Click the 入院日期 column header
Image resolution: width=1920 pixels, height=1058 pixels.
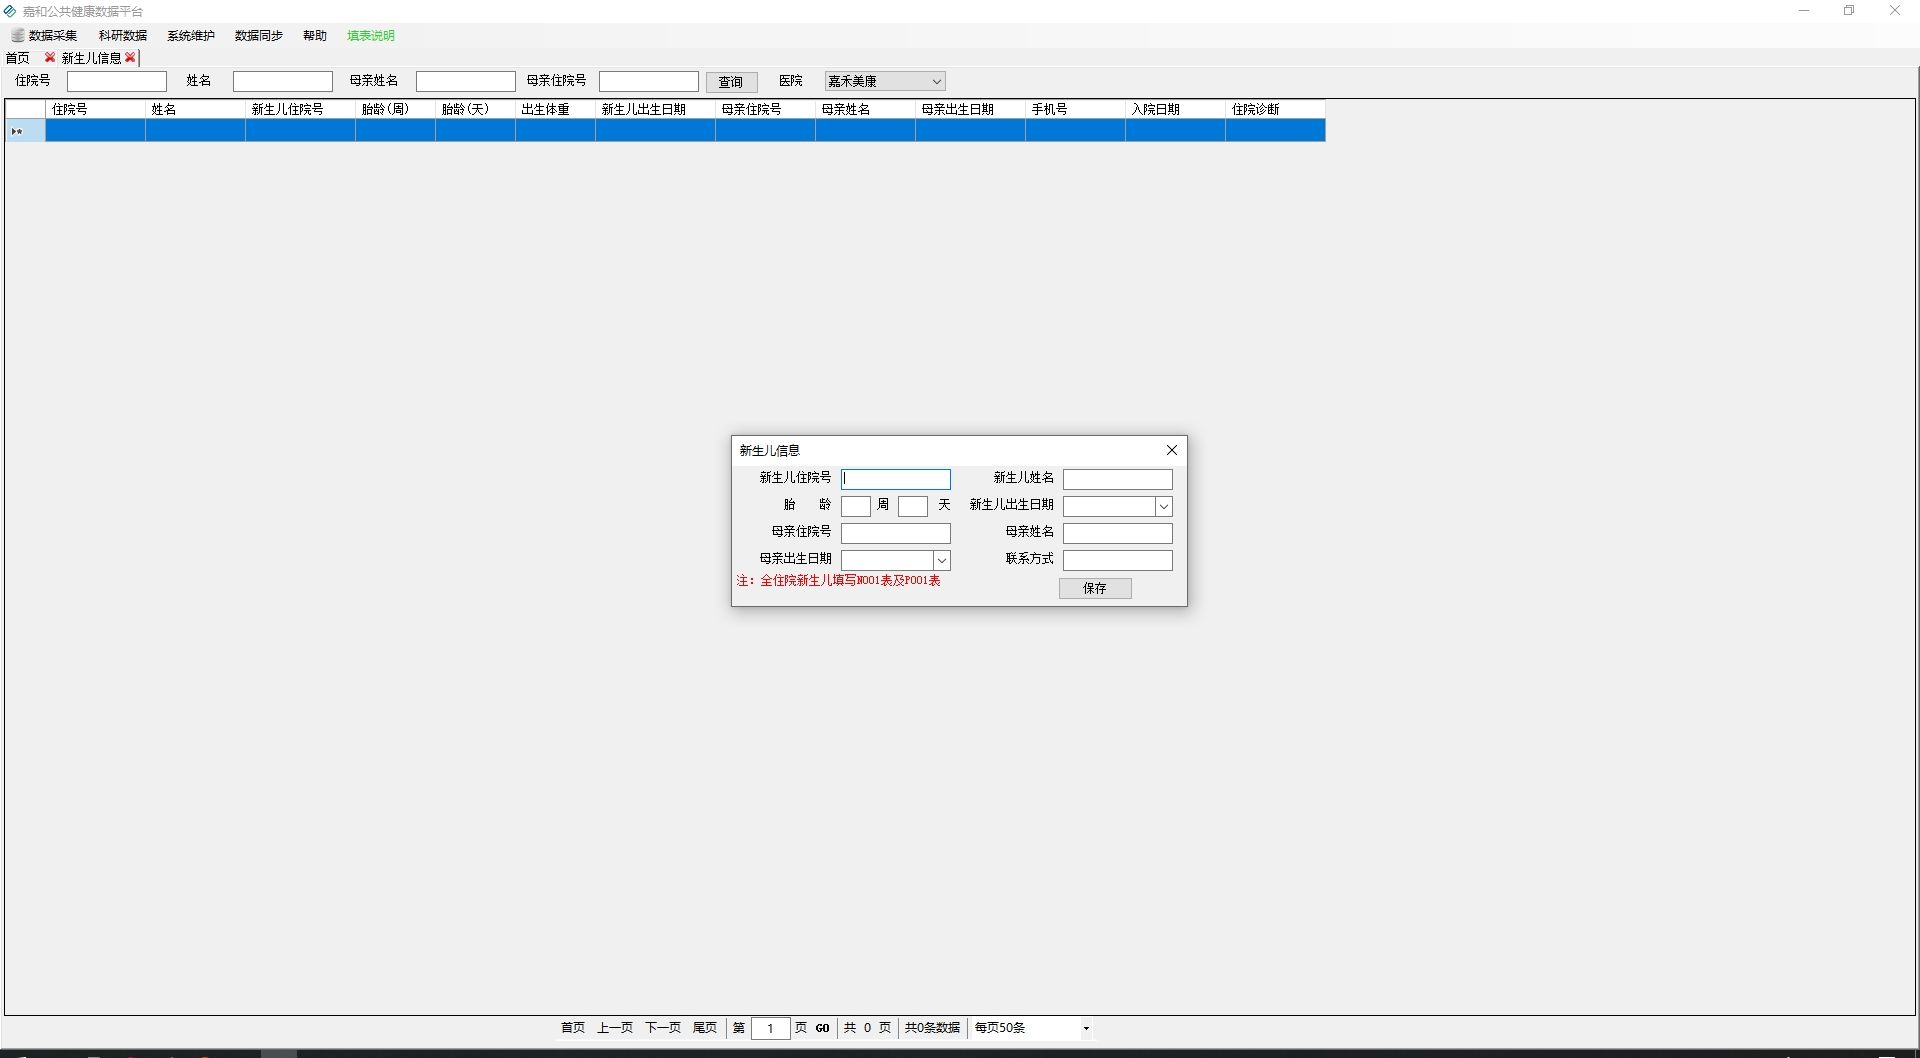[x=1175, y=109]
